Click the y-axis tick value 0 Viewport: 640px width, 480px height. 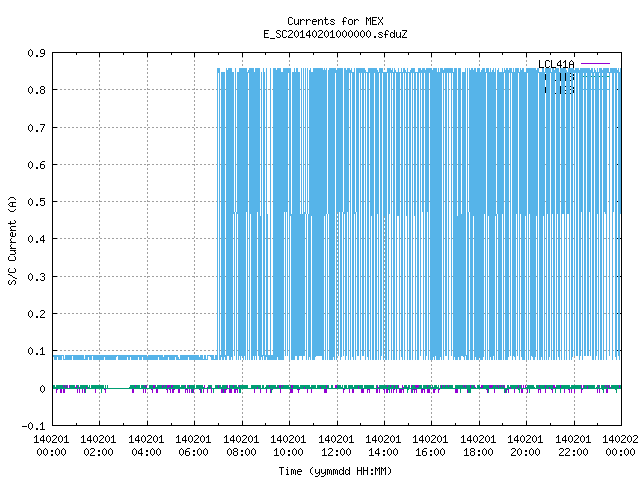coord(42,389)
